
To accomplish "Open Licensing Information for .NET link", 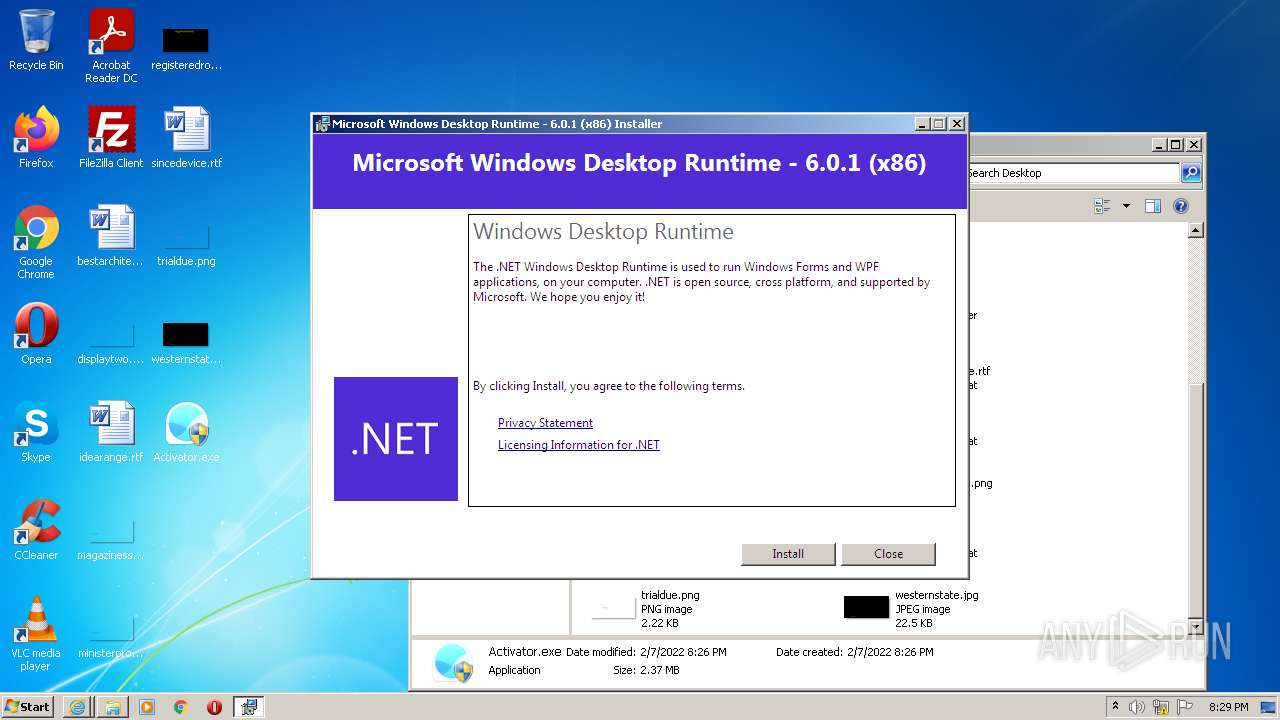I will click(x=579, y=445).
